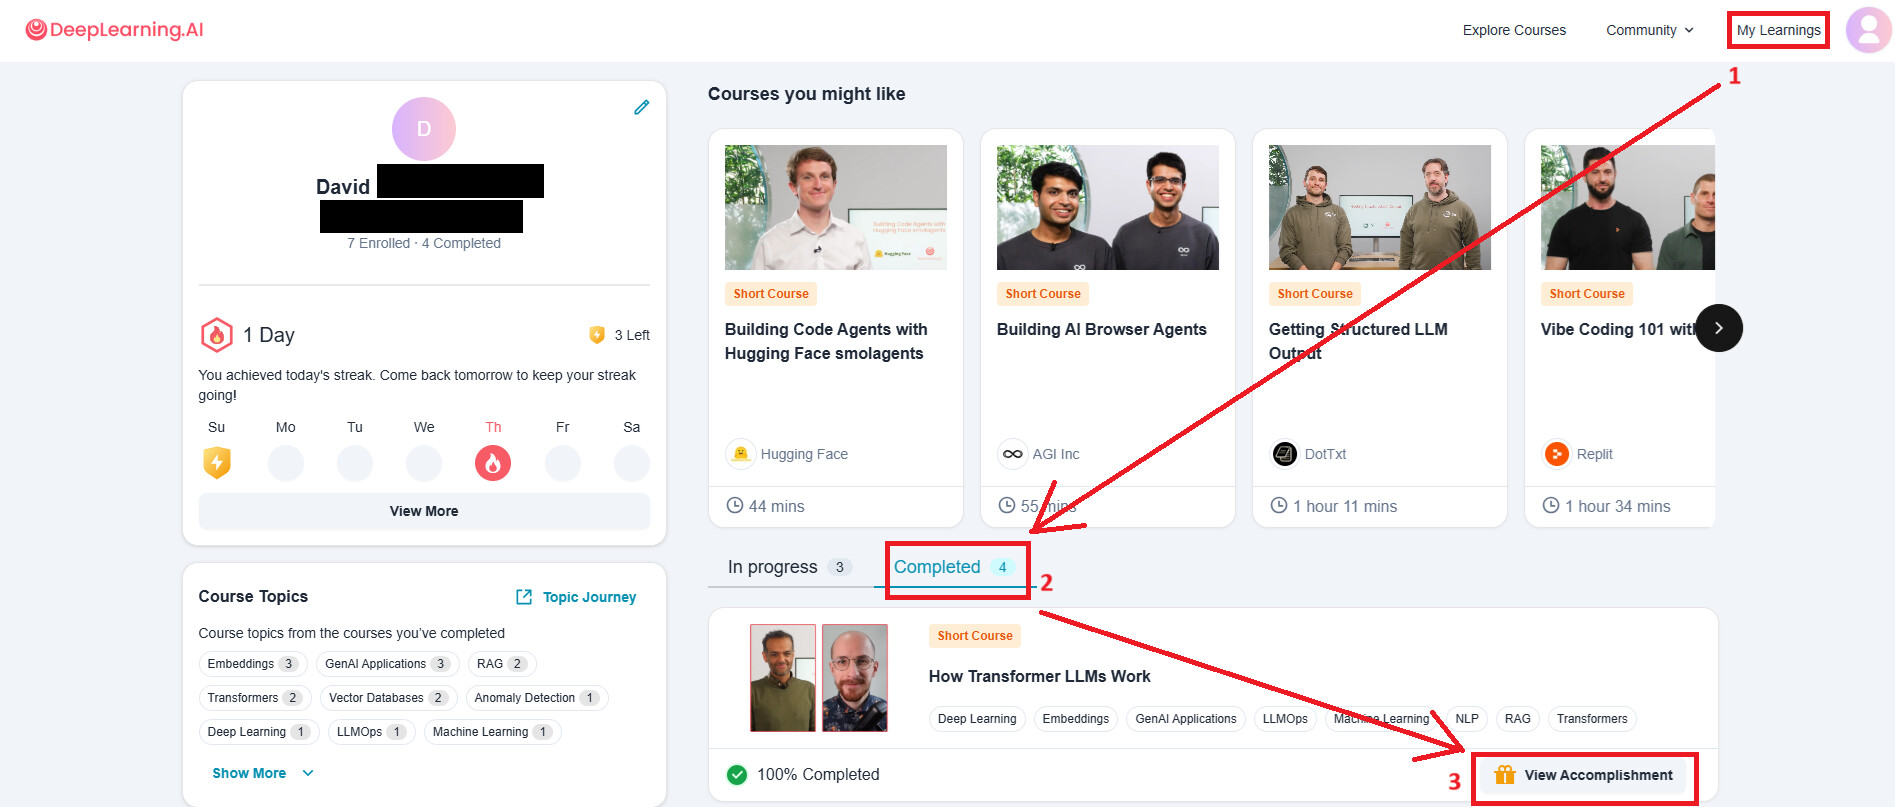1895x807 pixels.
Task: Click the DeepLearning.AI logo
Action: point(114,30)
